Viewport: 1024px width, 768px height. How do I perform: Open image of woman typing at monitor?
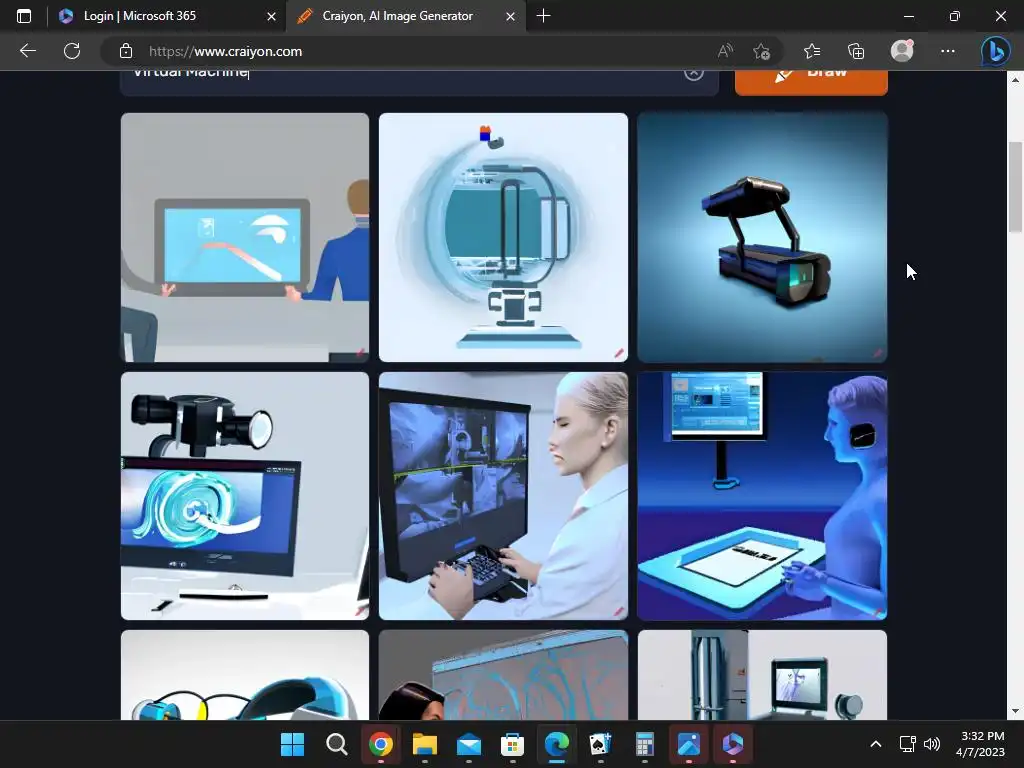tap(504, 496)
